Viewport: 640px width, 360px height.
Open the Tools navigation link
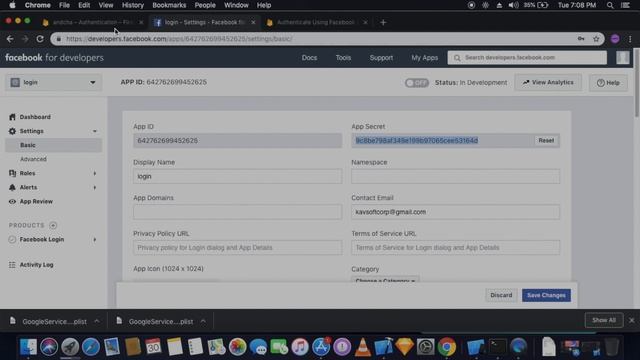pyautogui.click(x=343, y=58)
